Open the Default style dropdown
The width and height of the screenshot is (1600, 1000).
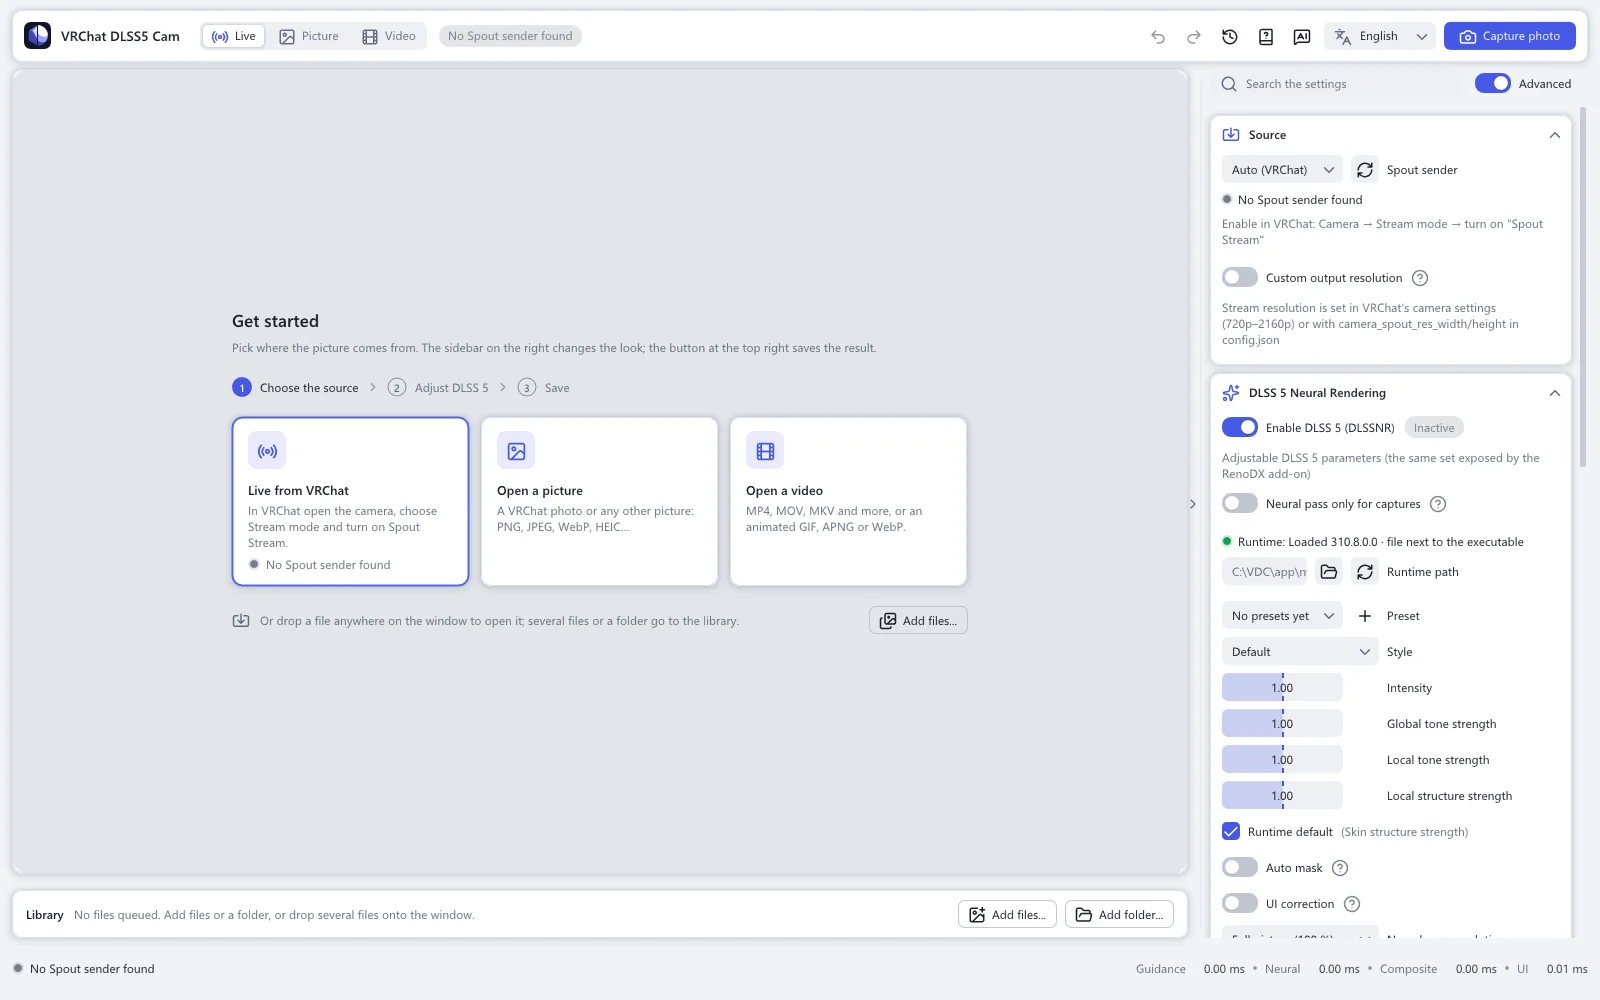click(x=1300, y=652)
